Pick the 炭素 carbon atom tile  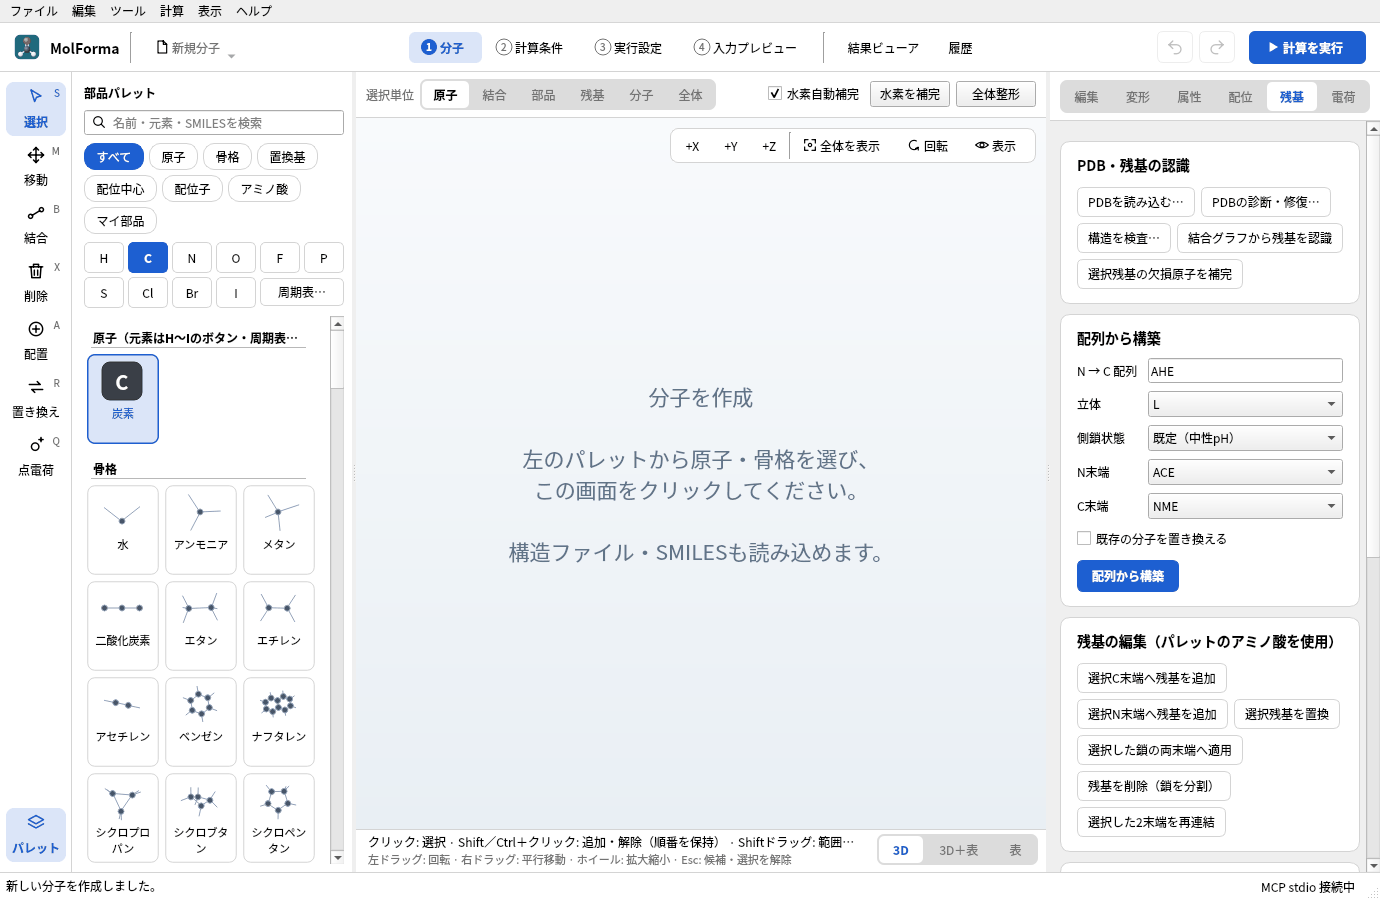pos(123,398)
